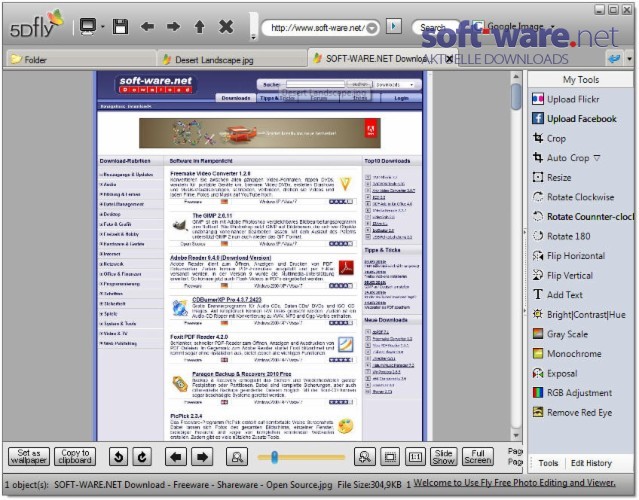The image size is (639, 500).
Task: Open the Add Text tool
Action: point(557,295)
